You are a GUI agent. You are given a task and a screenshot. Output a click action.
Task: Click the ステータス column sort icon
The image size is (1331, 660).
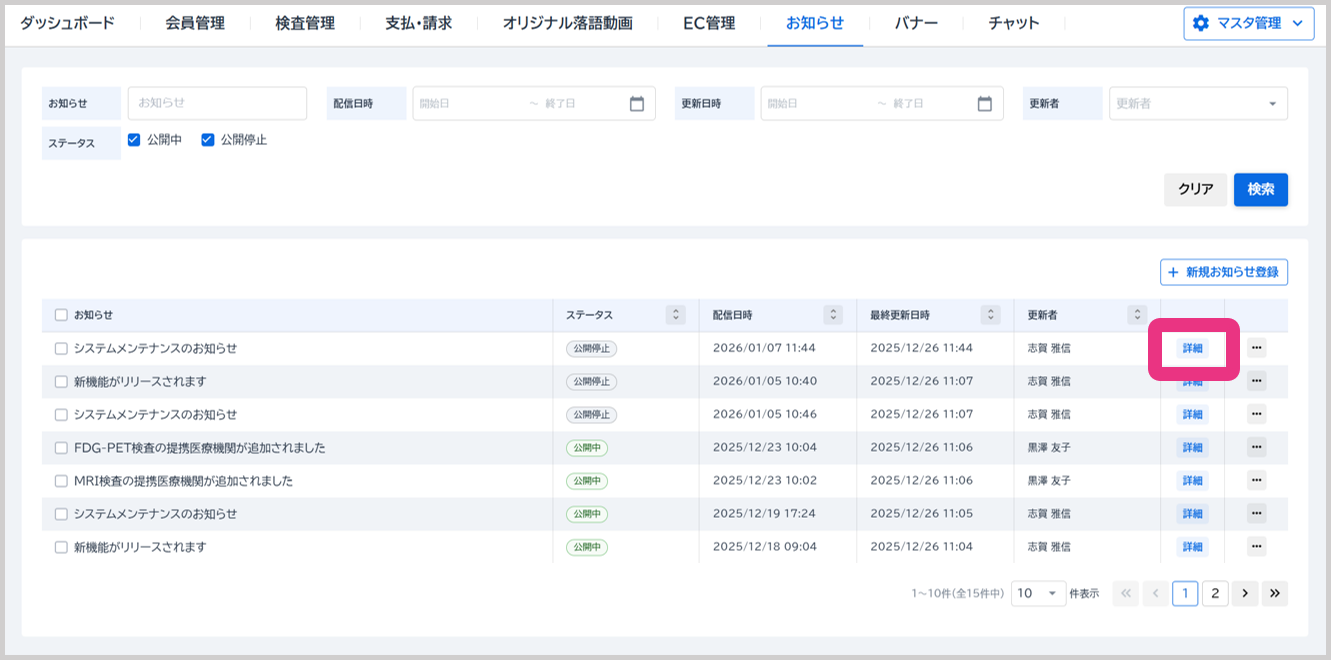point(676,315)
